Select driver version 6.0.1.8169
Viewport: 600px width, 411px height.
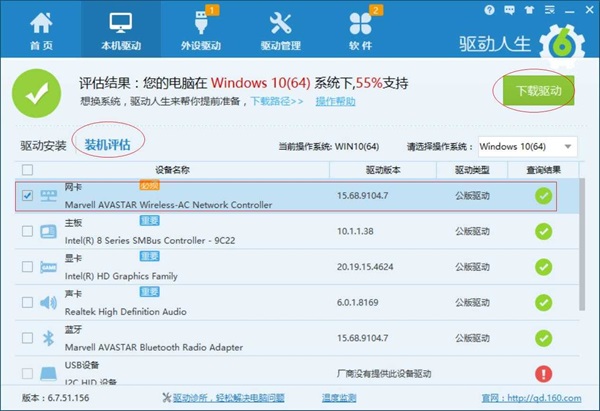pyautogui.click(x=357, y=303)
